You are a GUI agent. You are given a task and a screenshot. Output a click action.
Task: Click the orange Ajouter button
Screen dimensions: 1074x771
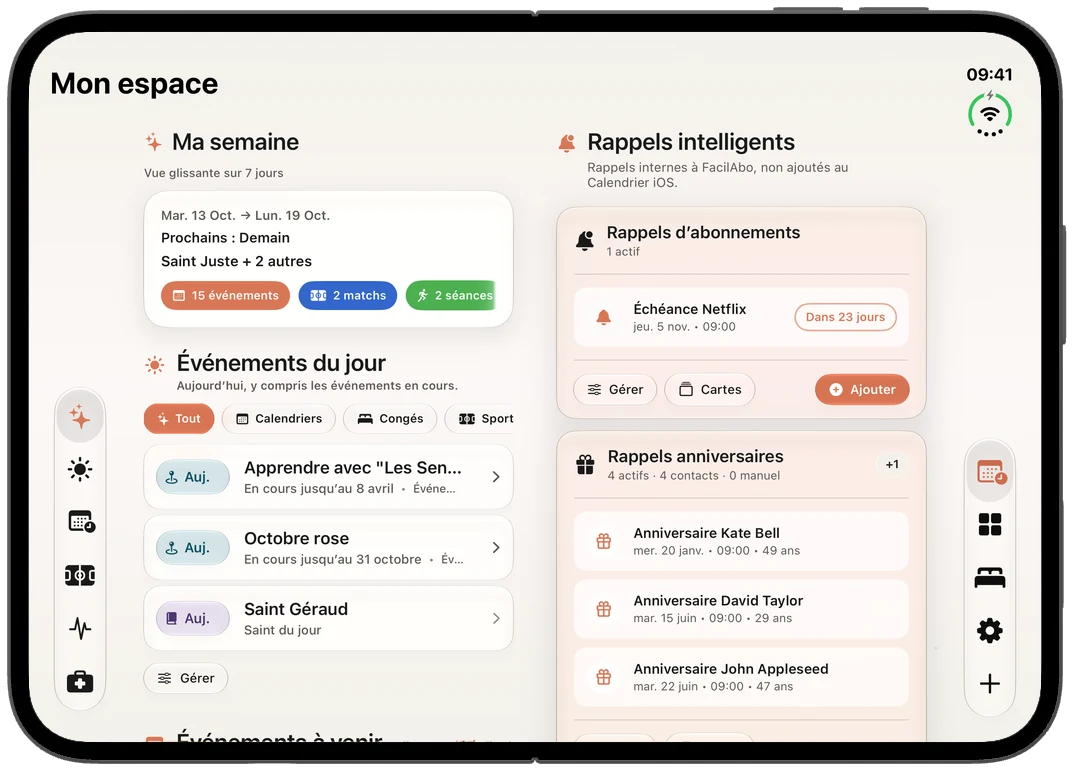pos(862,389)
